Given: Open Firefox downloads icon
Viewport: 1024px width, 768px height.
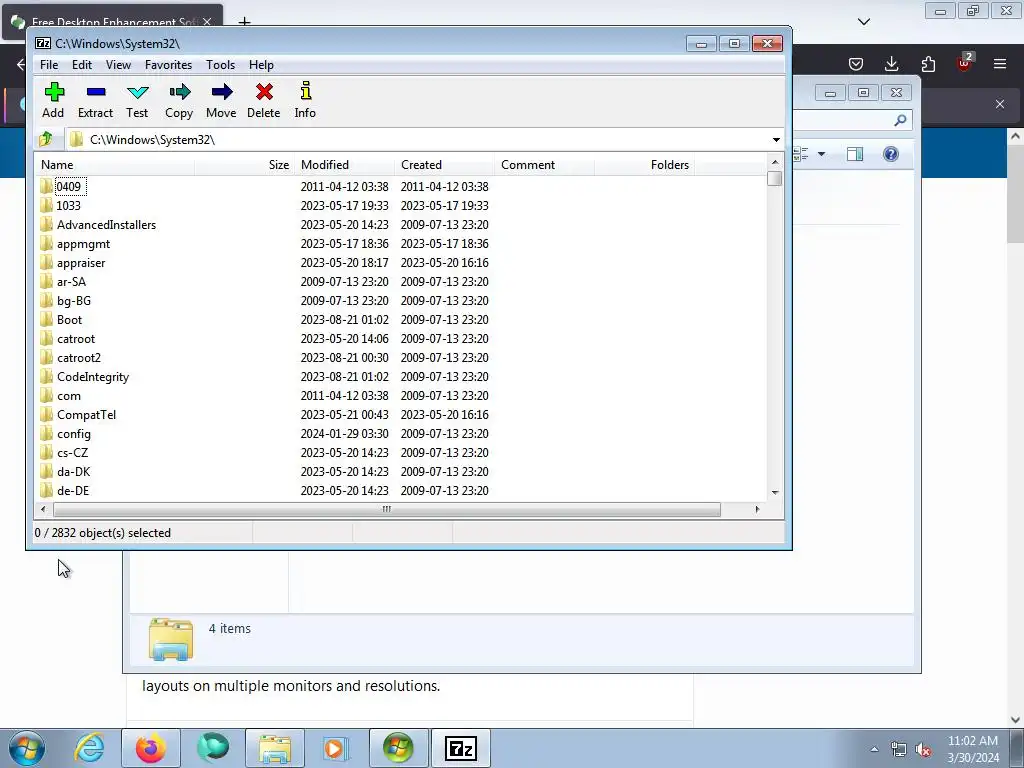Looking at the screenshot, I should point(891,63).
